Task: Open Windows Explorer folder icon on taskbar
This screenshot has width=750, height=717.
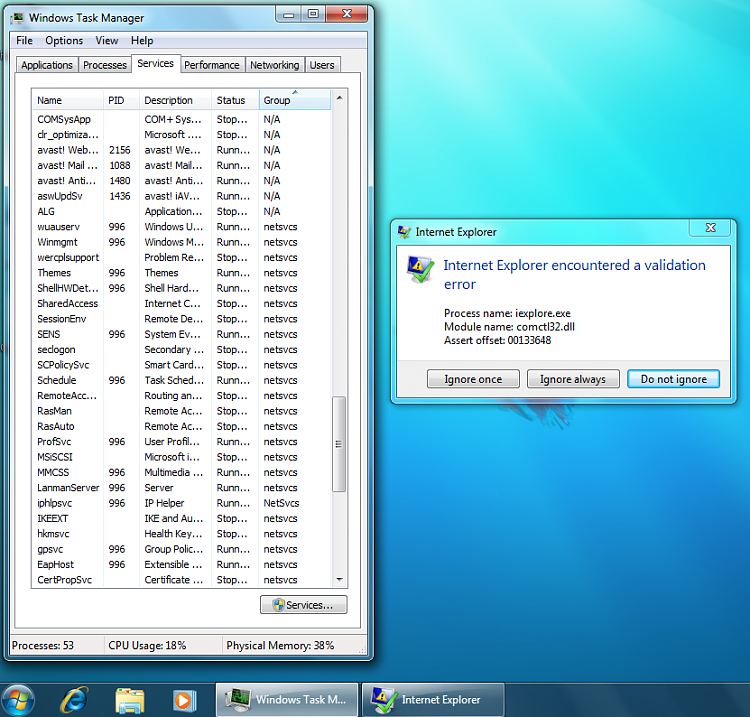Action: coord(130,701)
